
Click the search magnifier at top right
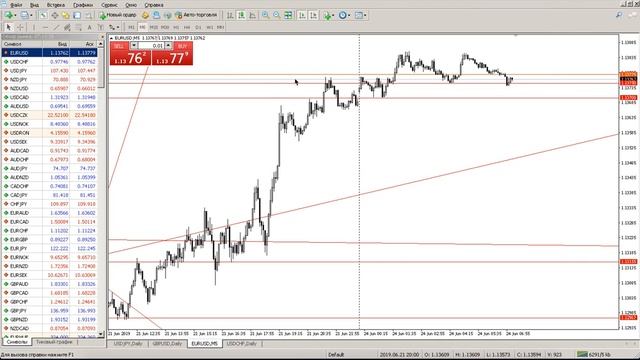[619, 15]
